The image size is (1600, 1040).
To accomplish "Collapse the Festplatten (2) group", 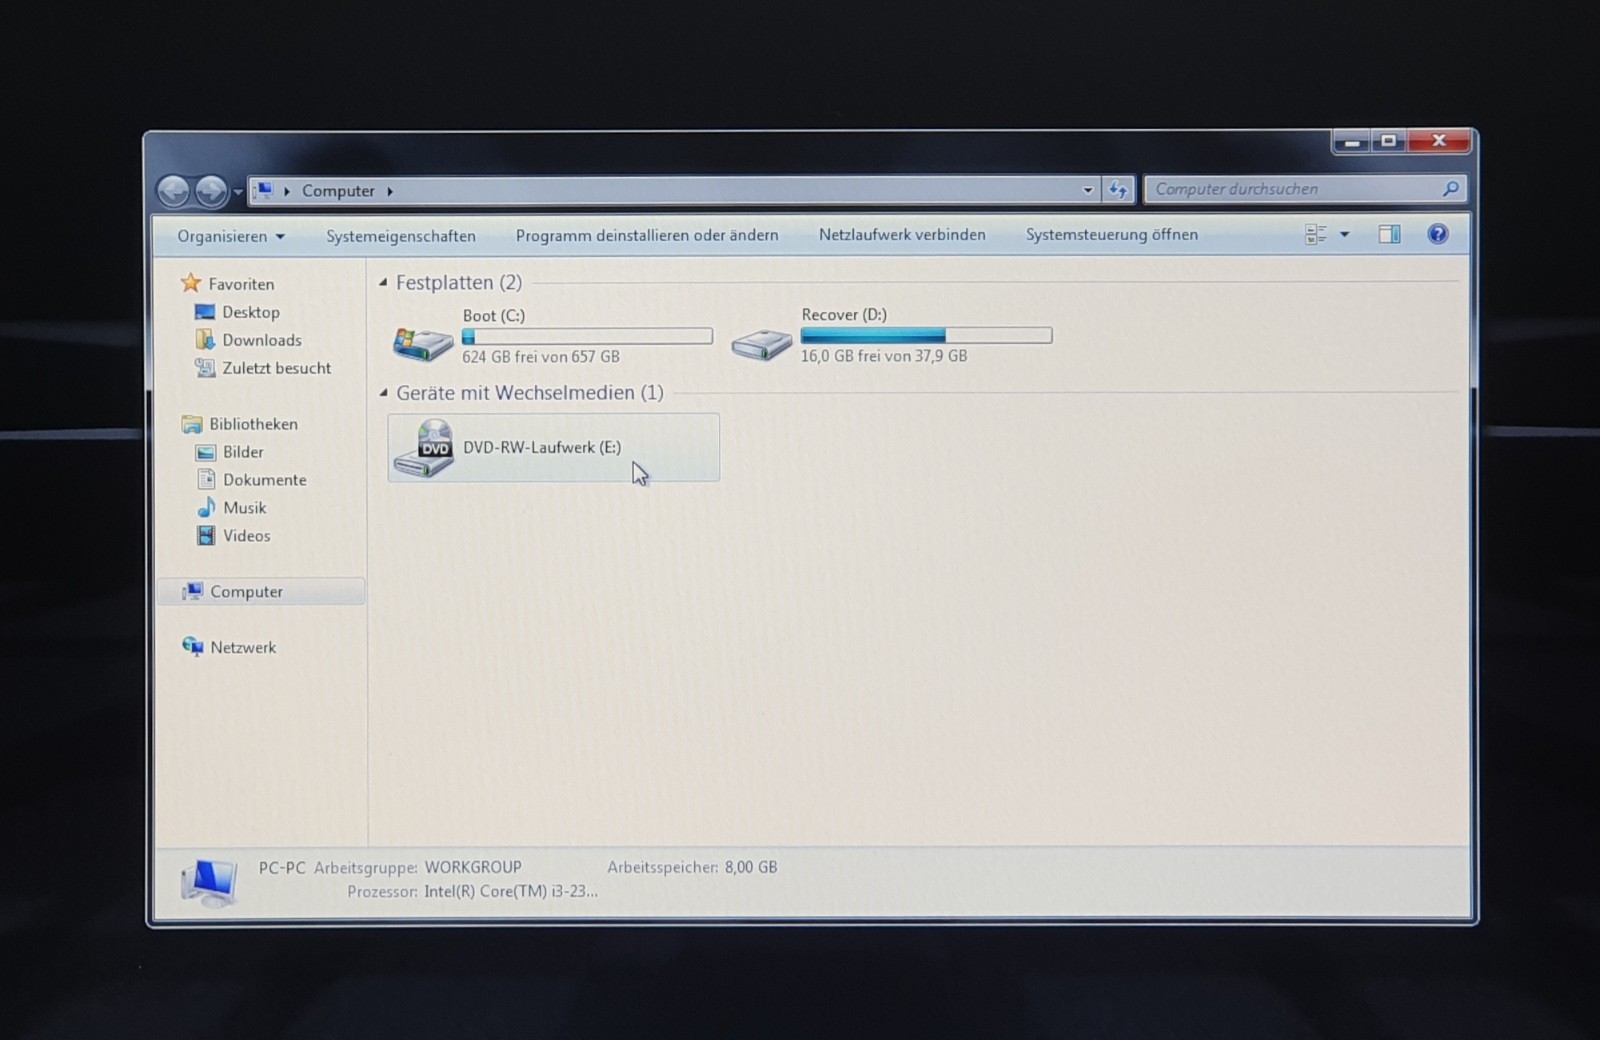I will click(x=383, y=283).
